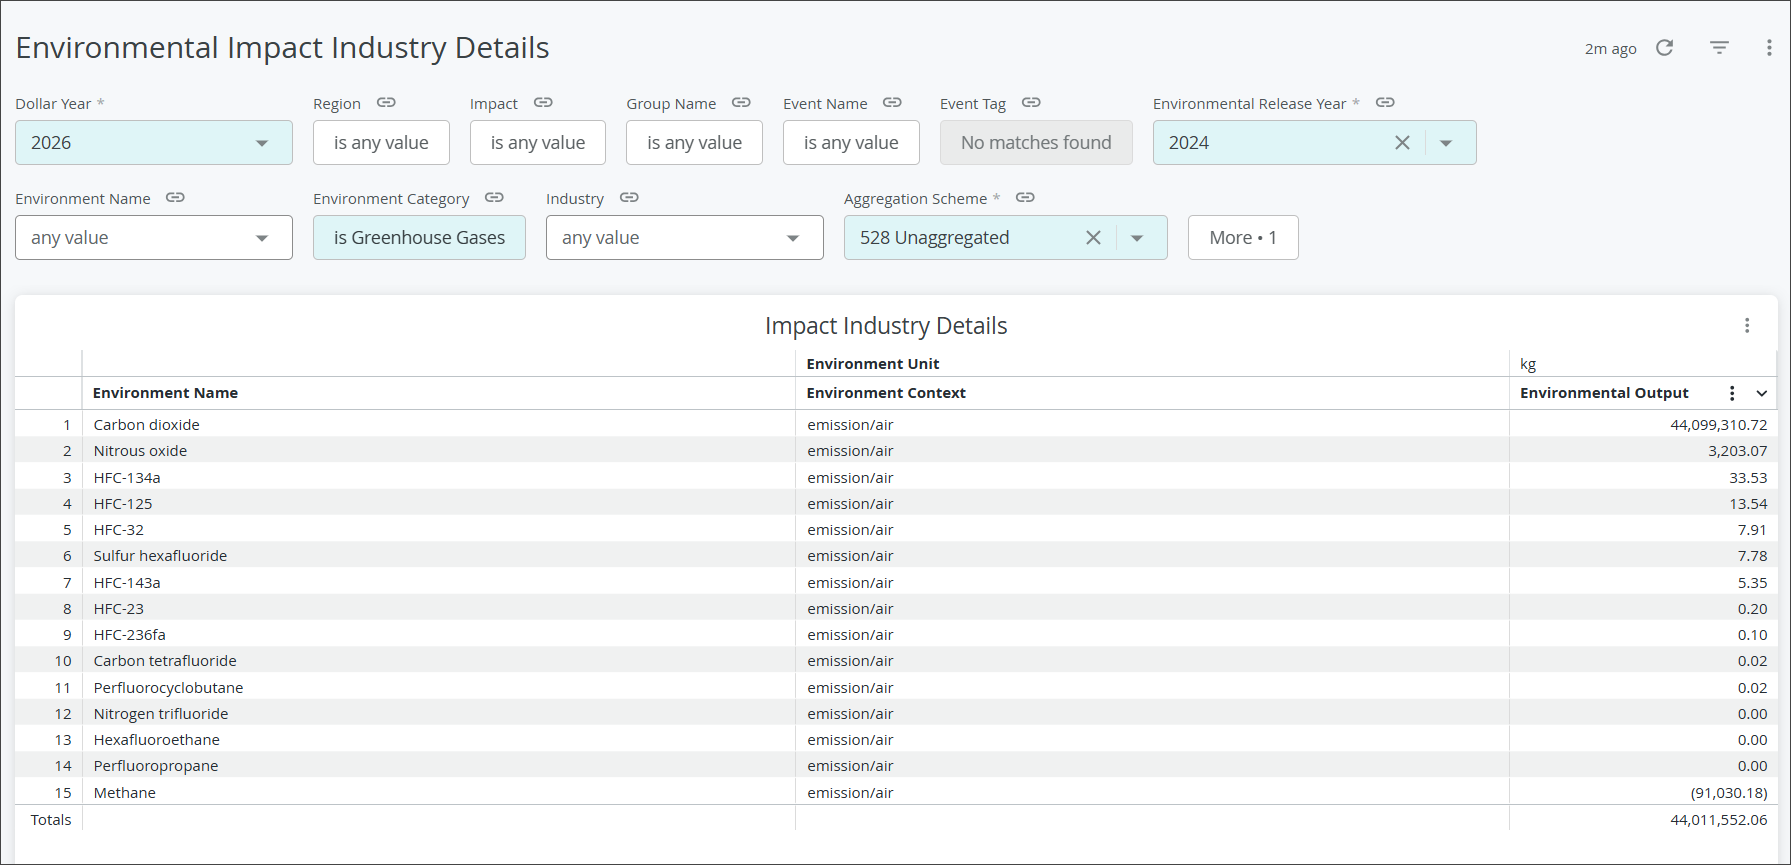Click the is Greenhouse Gases filter
Viewport: 1791px width, 865px height.
pyautogui.click(x=419, y=238)
